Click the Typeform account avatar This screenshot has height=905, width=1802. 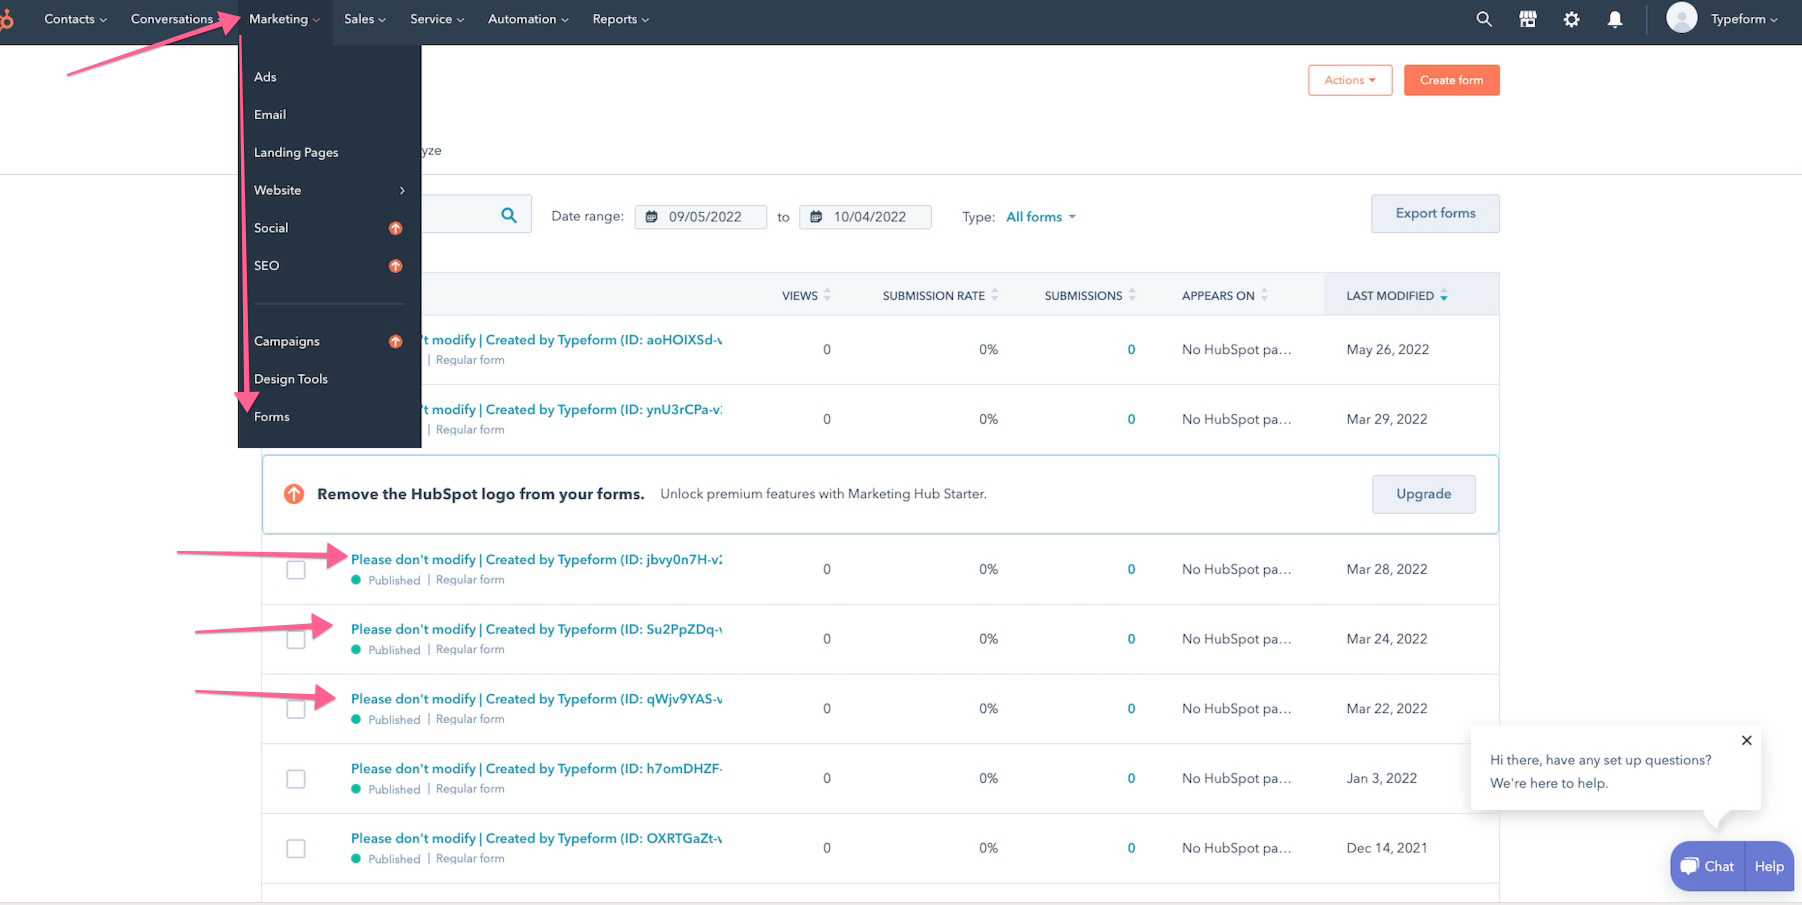pos(1682,18)
